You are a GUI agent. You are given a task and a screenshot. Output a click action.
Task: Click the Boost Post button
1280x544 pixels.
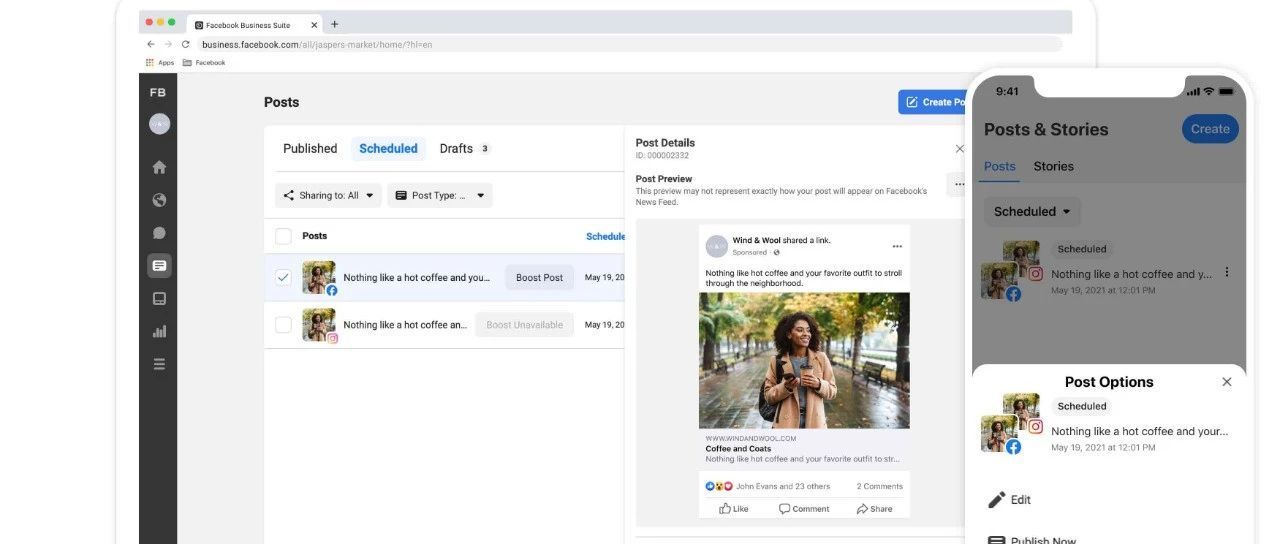click(540, 278)
